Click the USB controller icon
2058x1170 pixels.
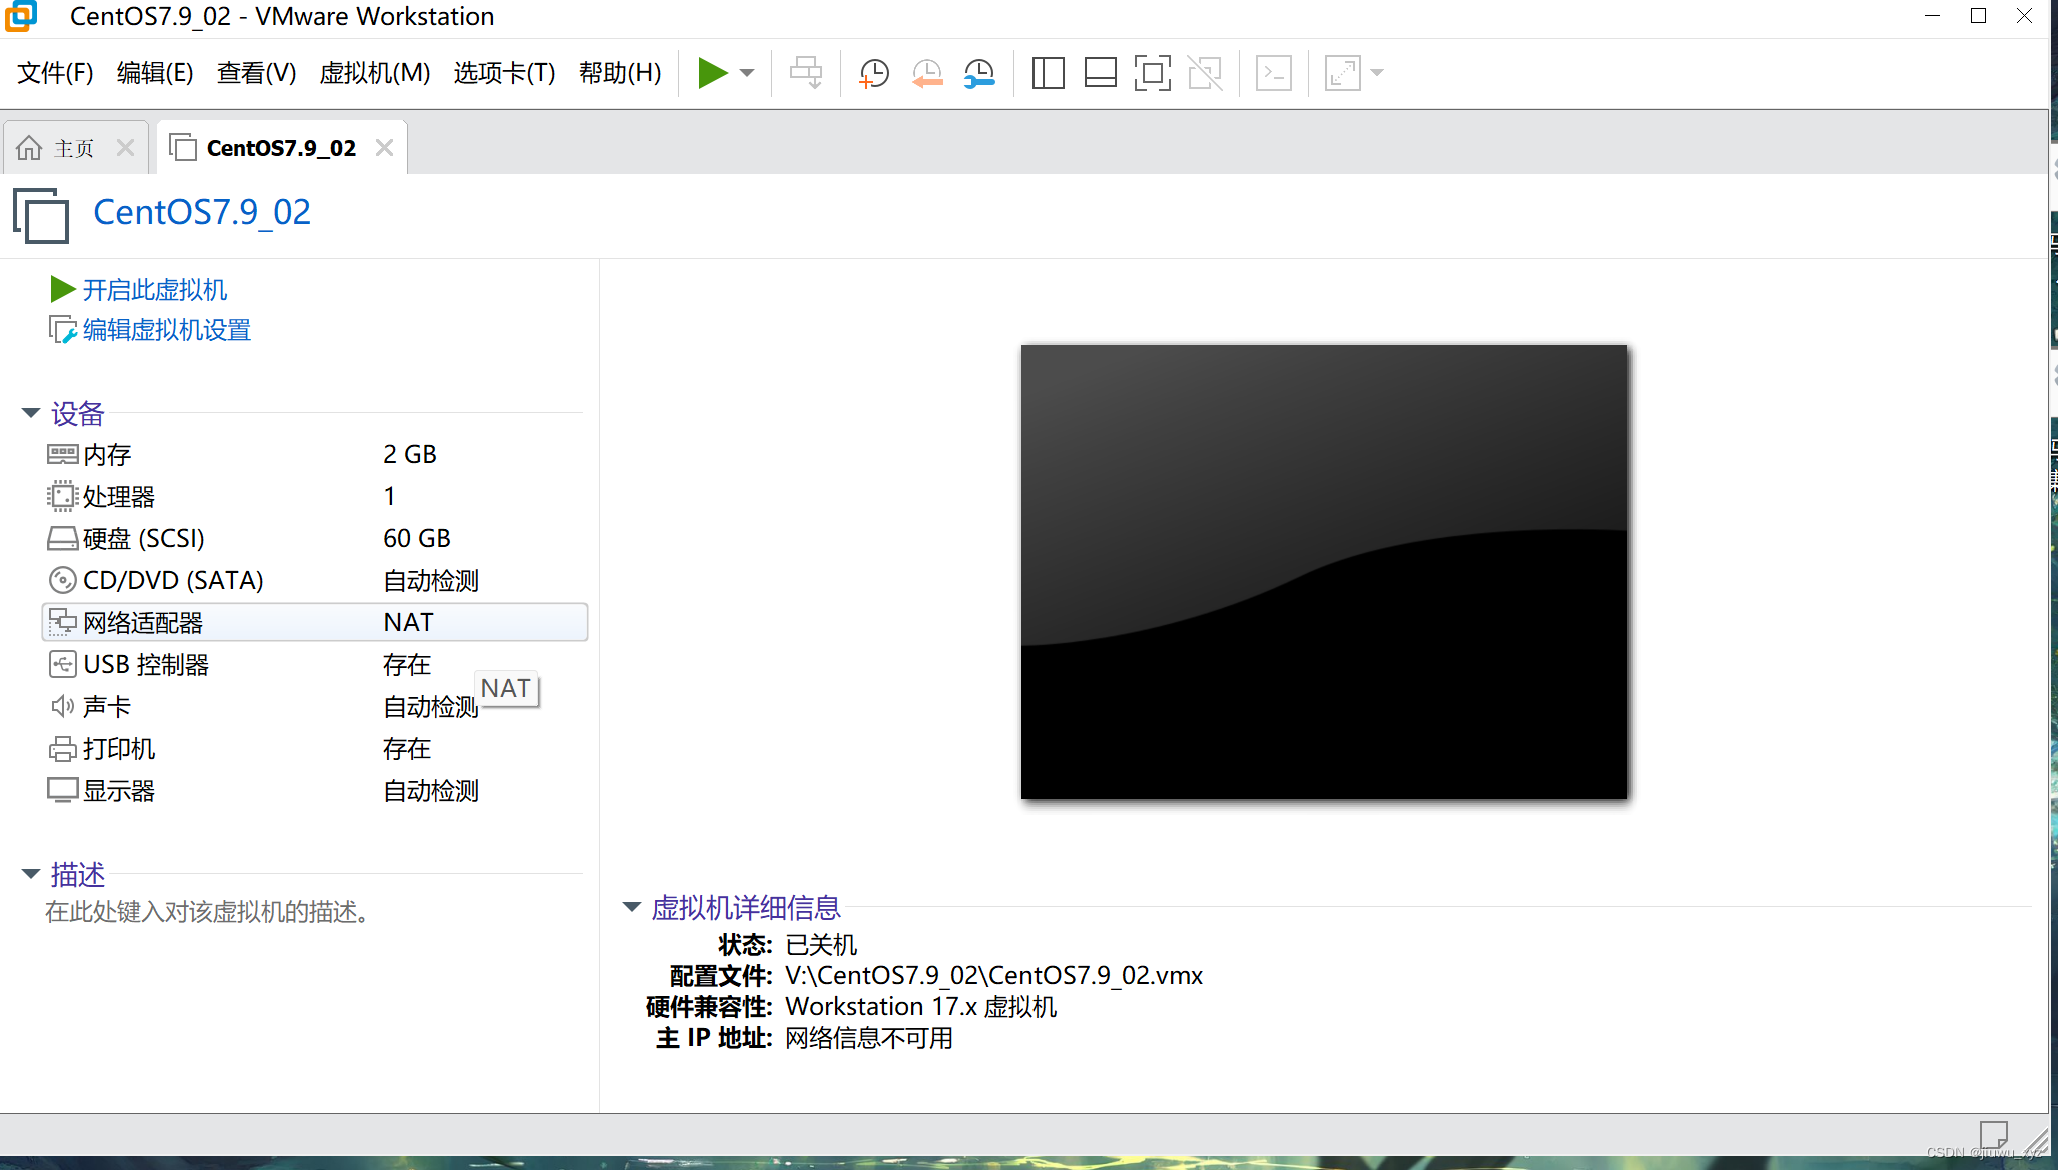(62, 664)
